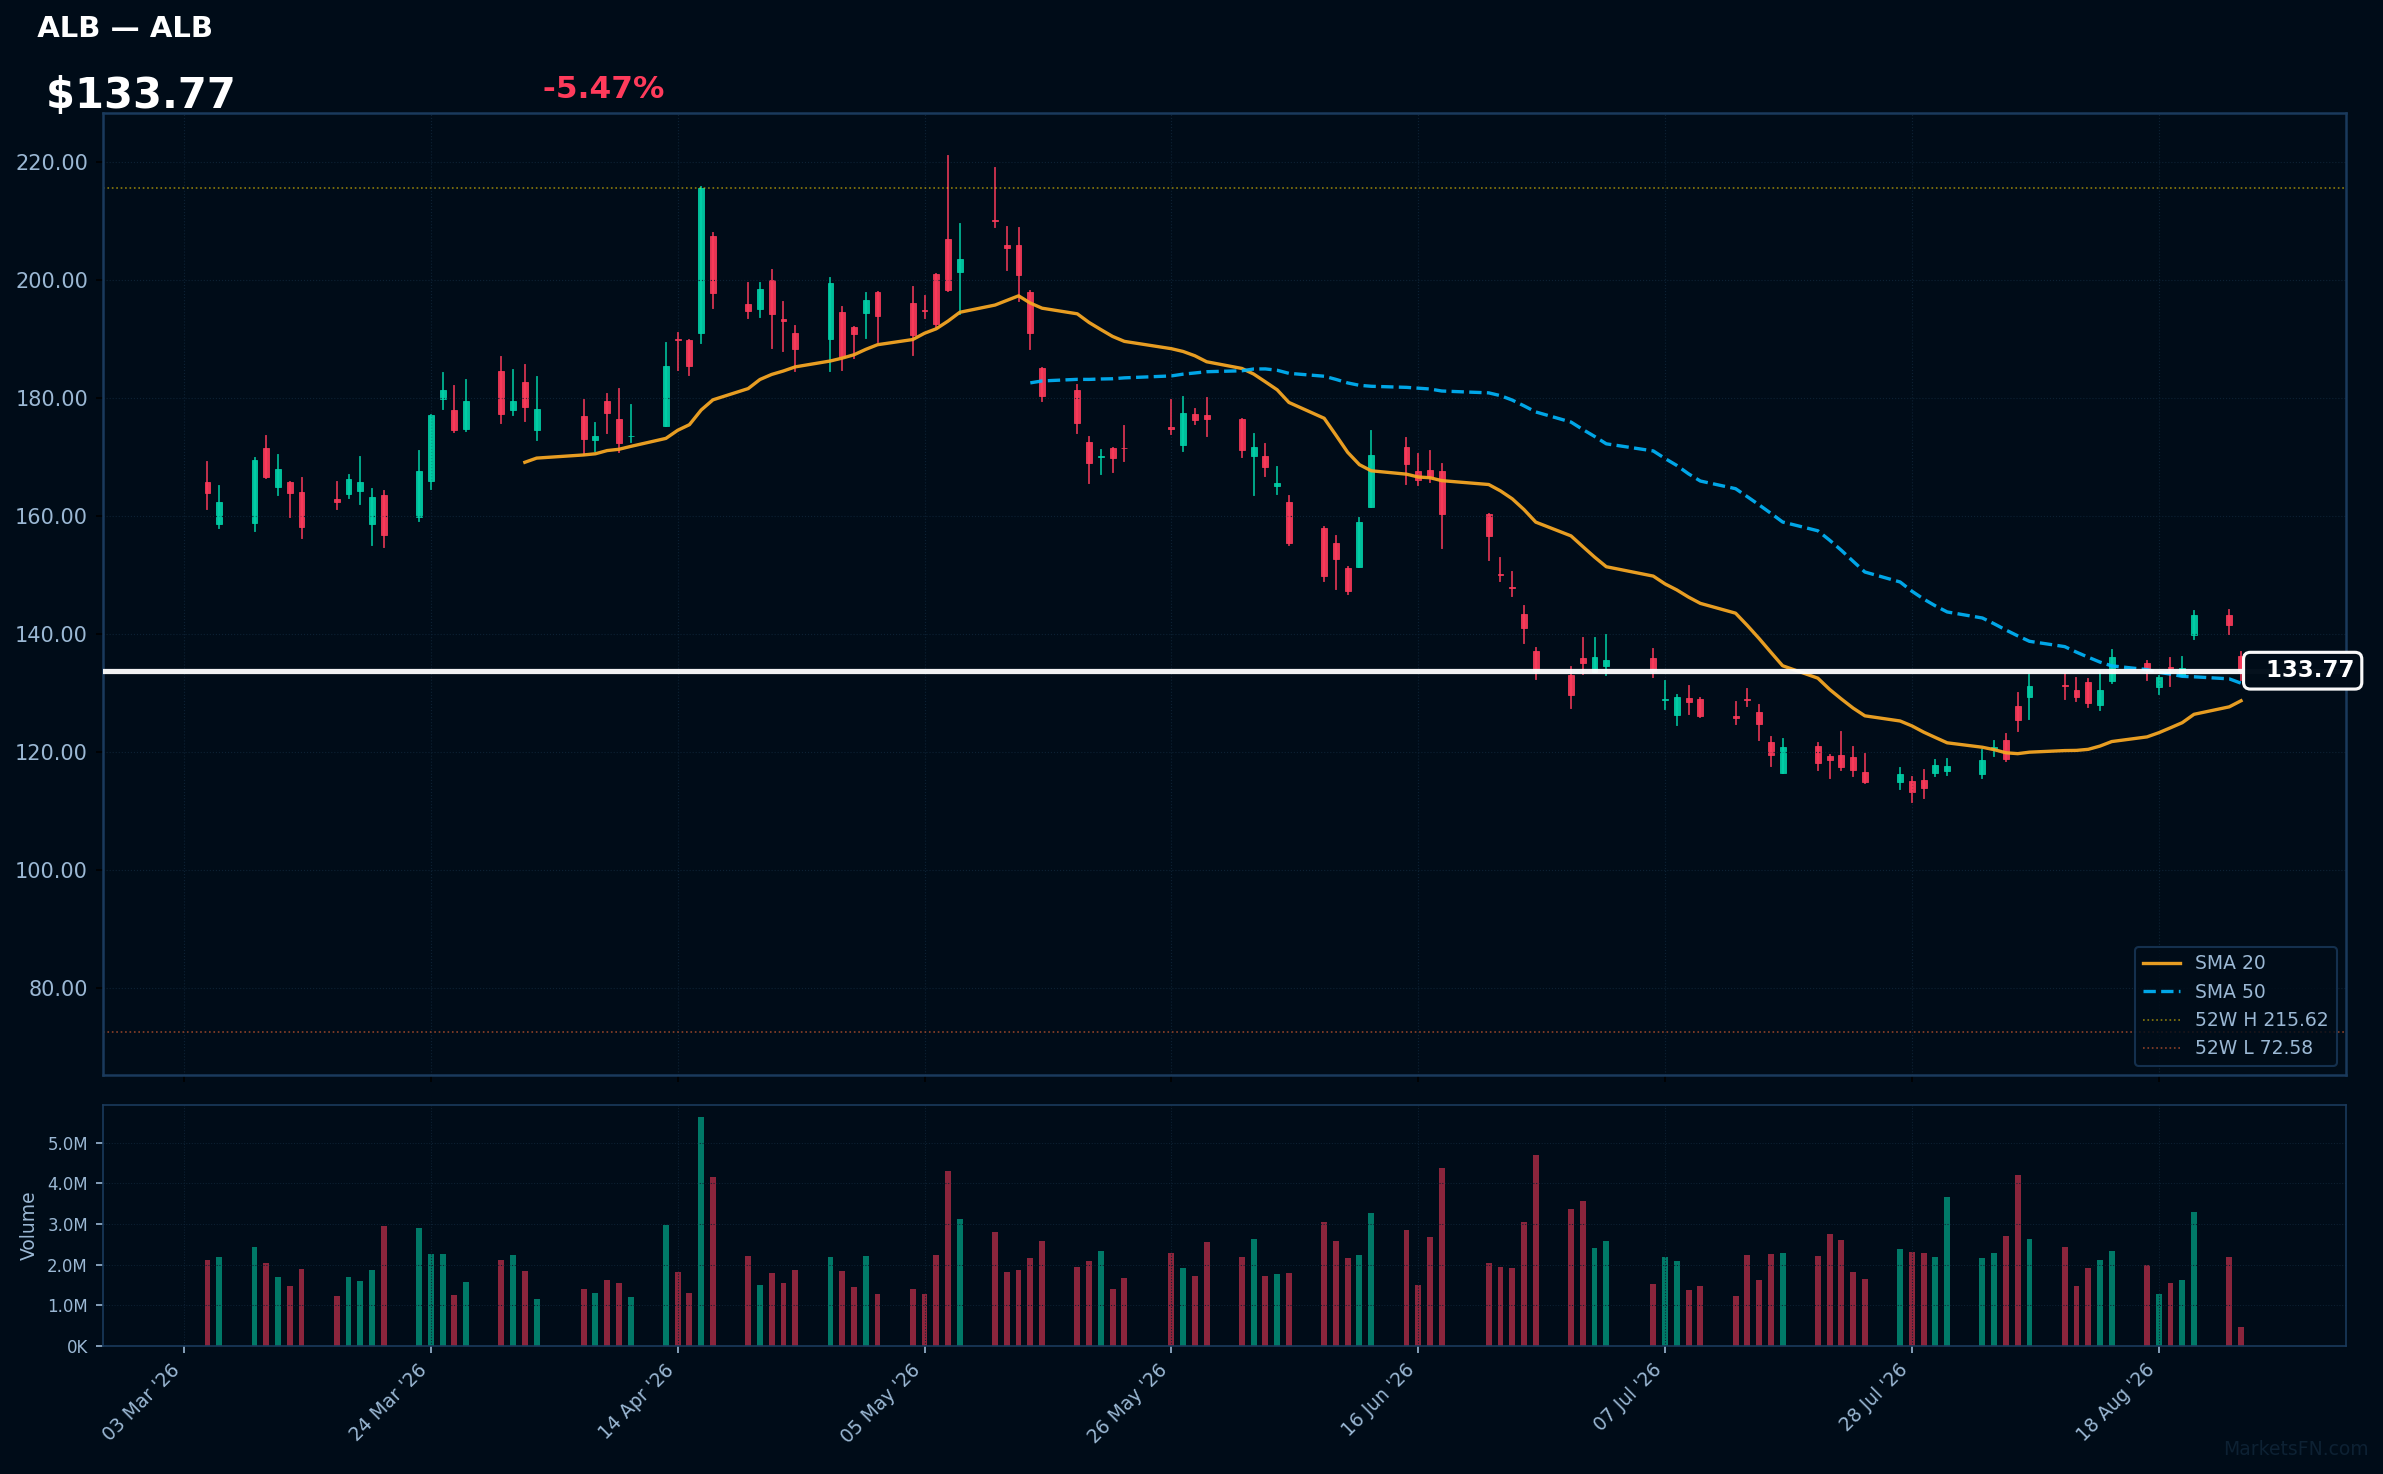The width and height of the screenshot is (2383, 1474).
Task: Click the 14 Apr '26 date label
Action: tap(635, 1401)
